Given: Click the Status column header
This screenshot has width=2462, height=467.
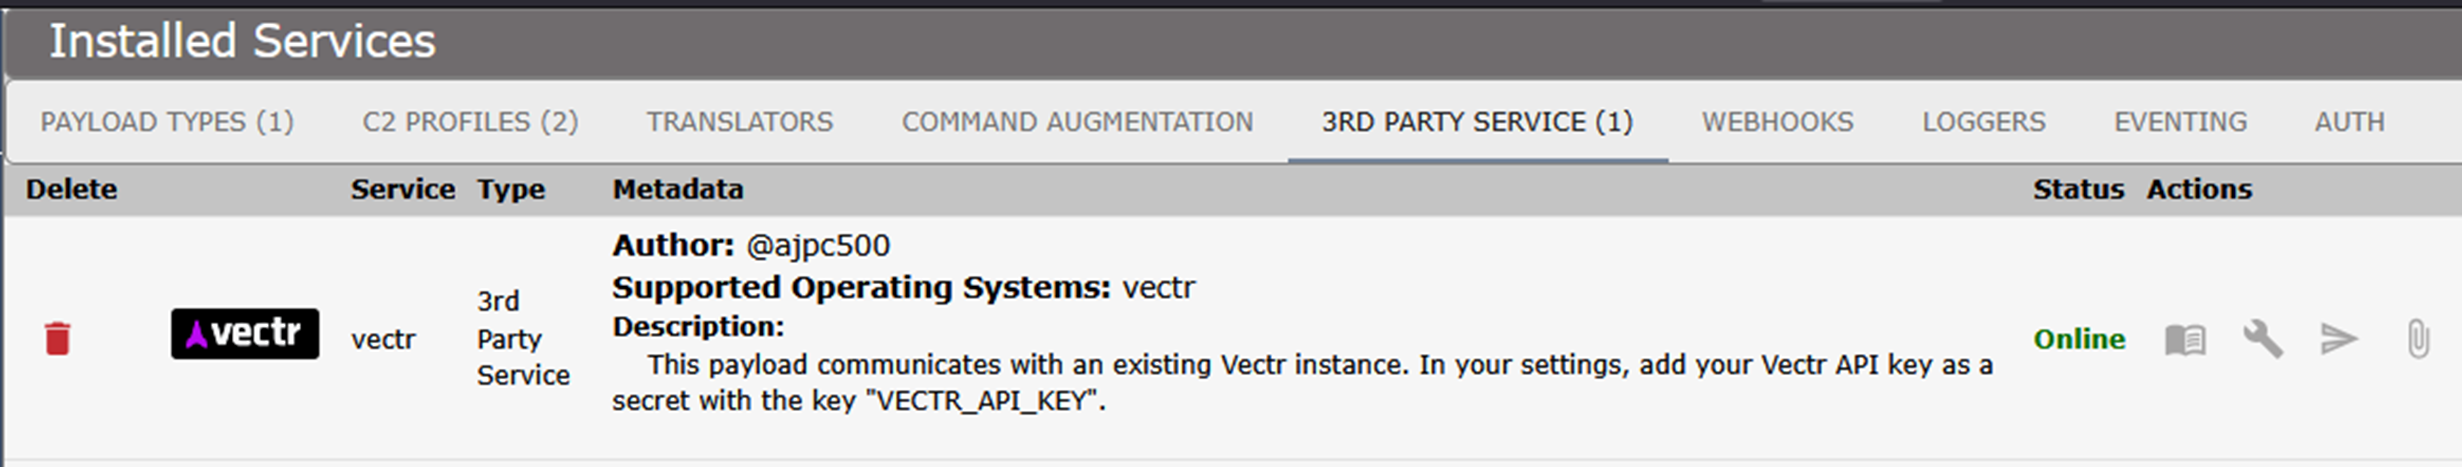Looking at the screenshot, I should [x=2078, y=189].
